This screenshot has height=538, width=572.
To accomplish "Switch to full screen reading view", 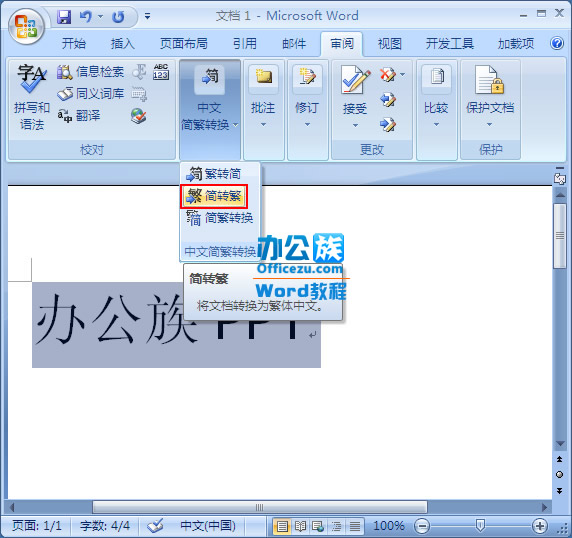I will point(300,526).
